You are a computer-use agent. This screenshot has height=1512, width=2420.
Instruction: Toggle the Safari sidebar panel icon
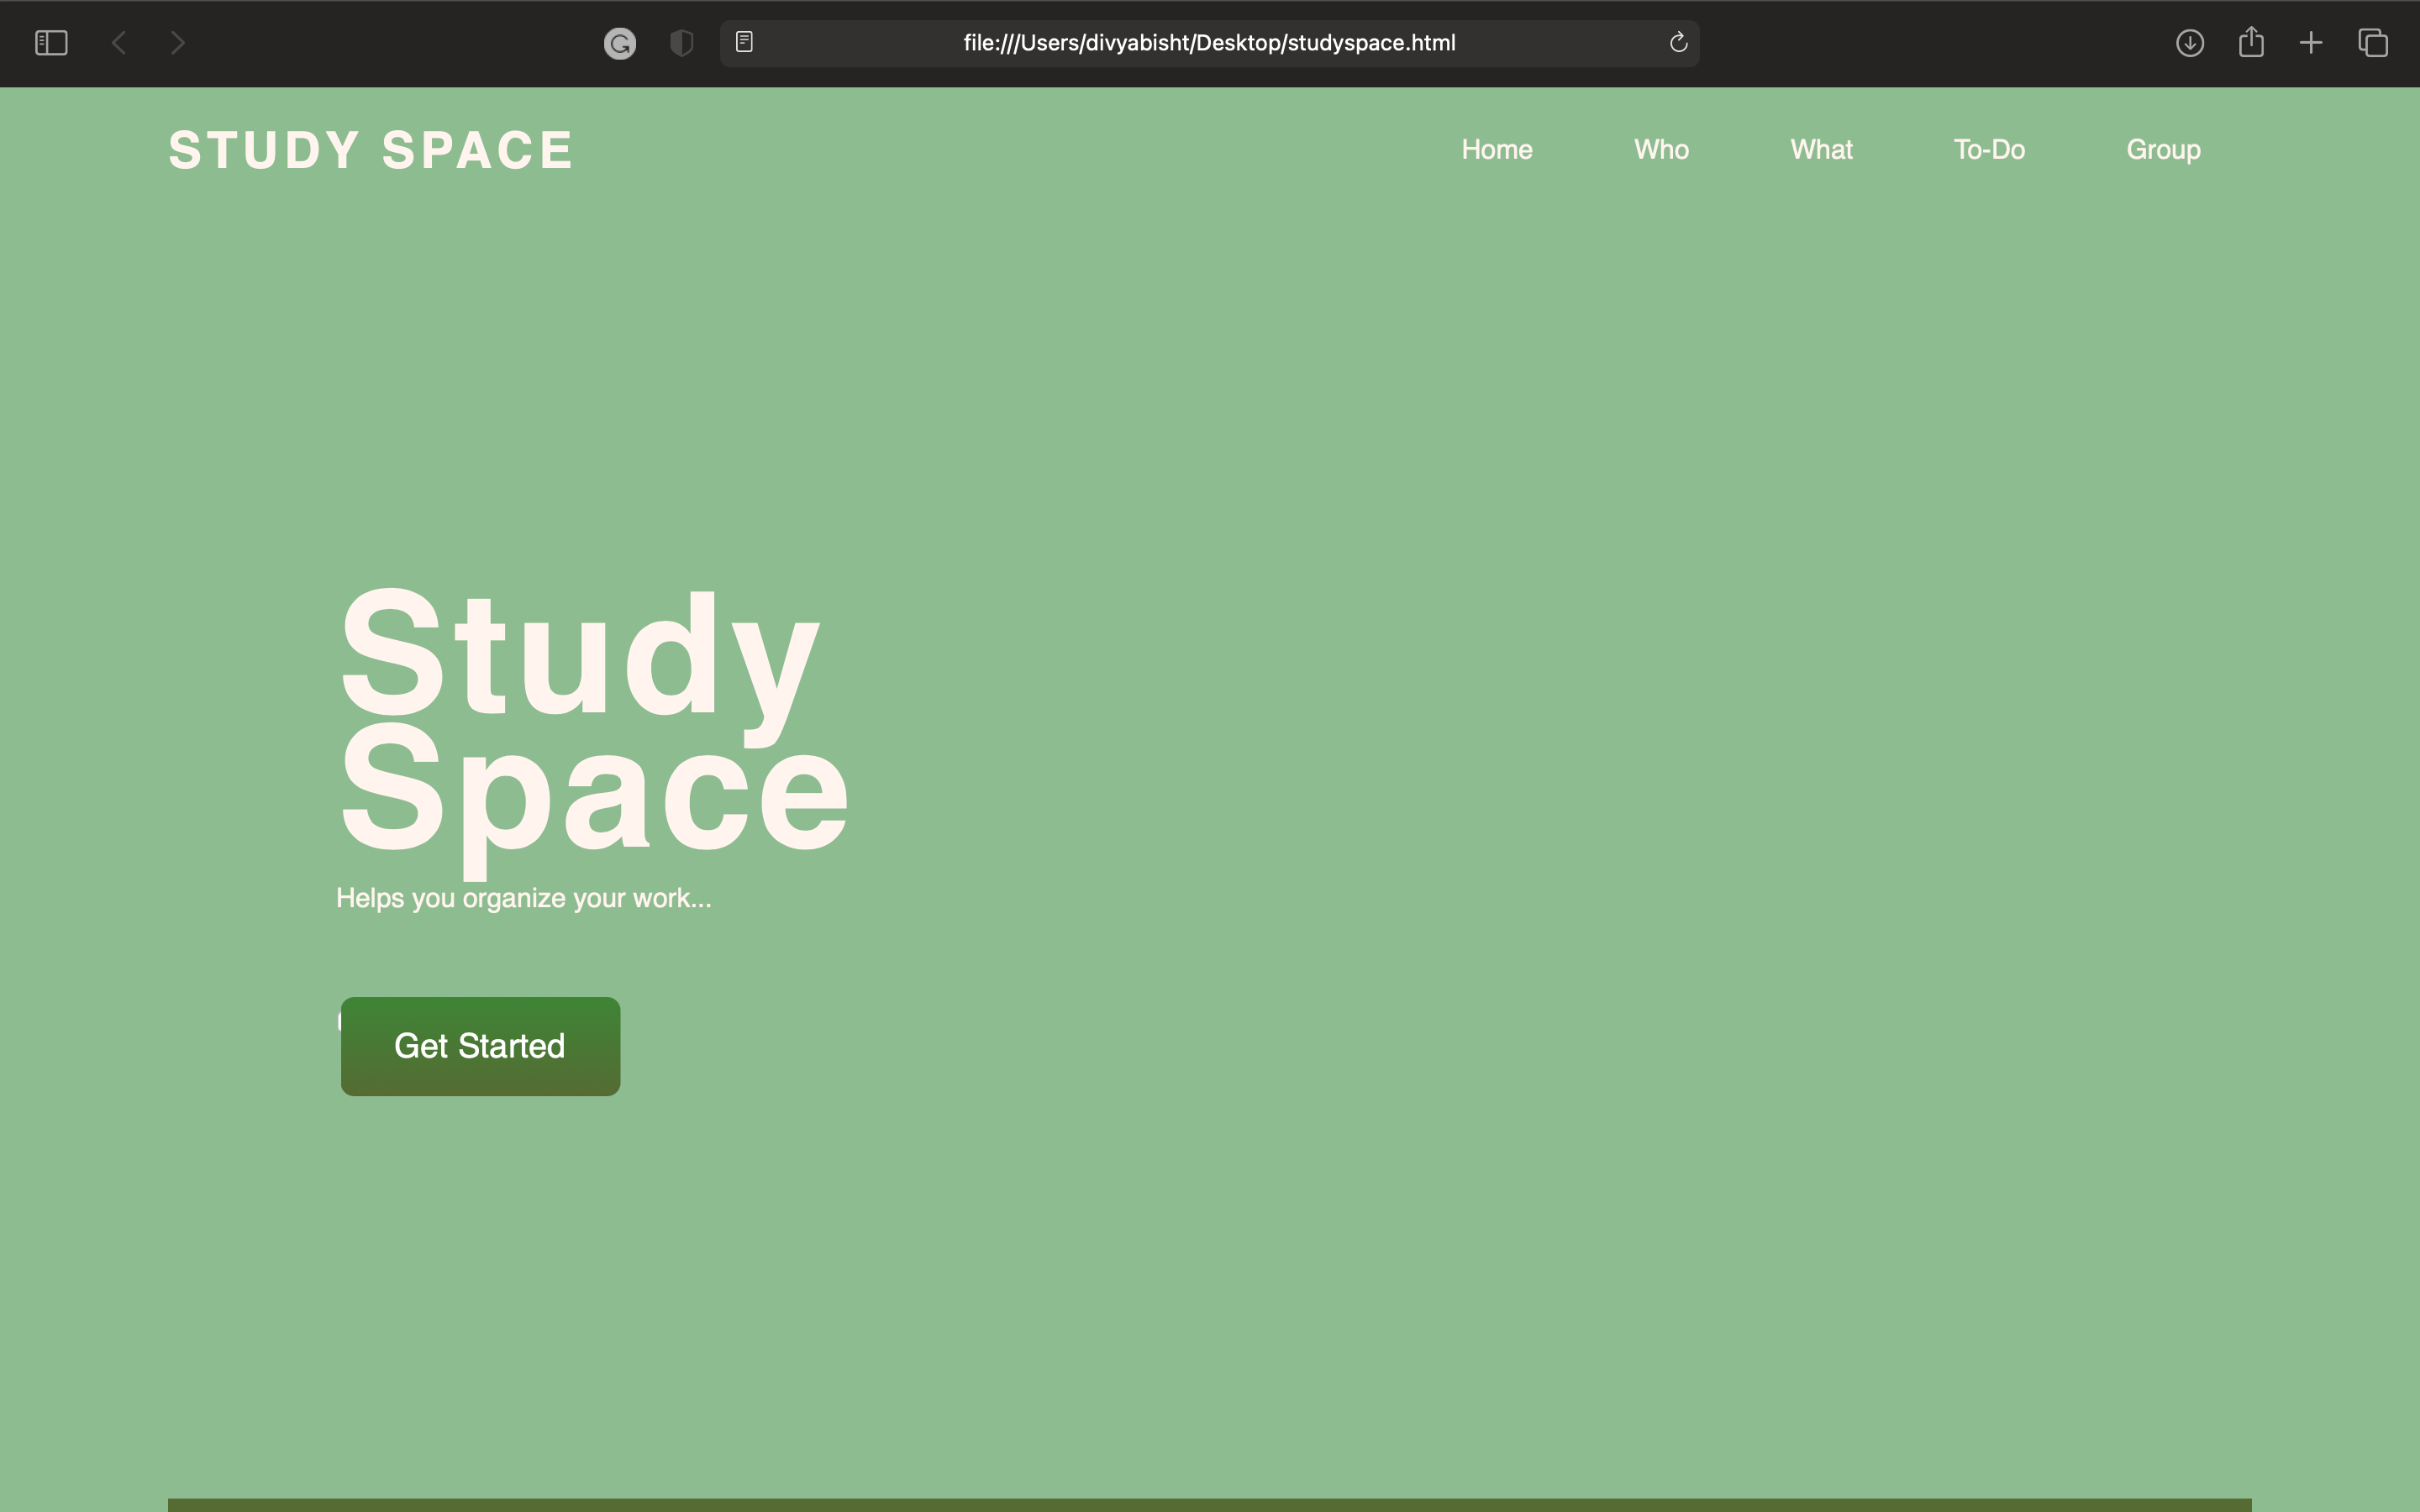tap(51, 43)
